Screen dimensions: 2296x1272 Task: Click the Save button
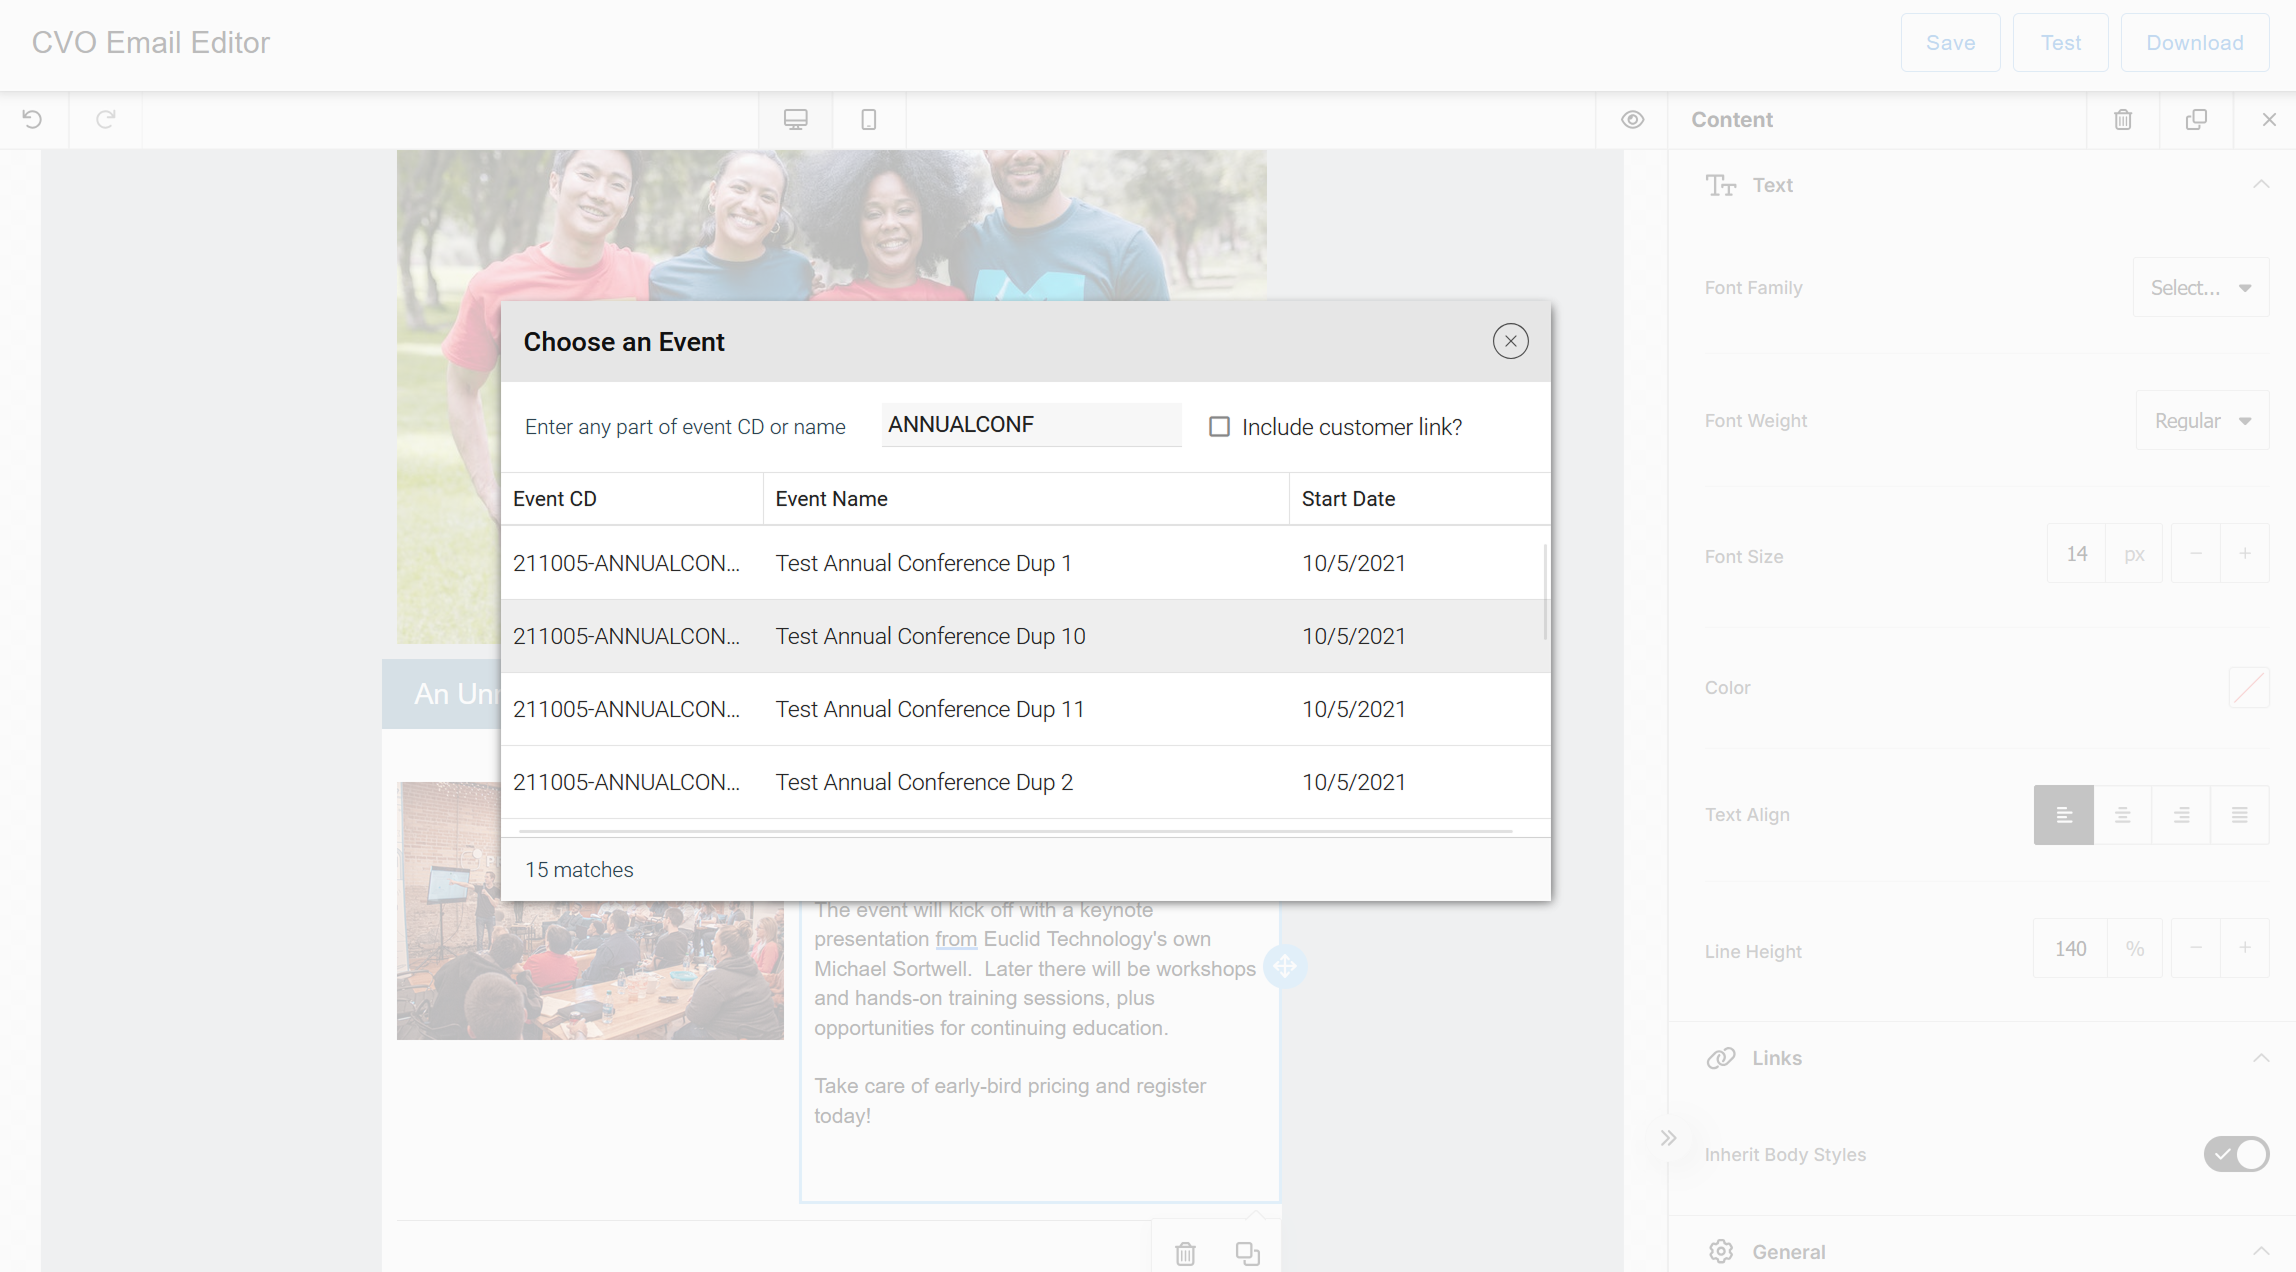pyautogui.click(x=1950, y=43)
